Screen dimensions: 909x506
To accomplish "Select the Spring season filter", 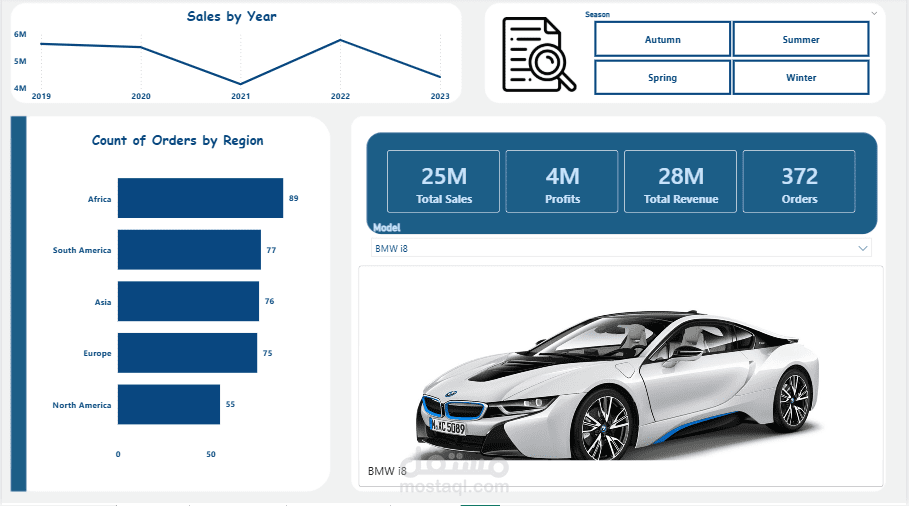I will coord(662,78).
